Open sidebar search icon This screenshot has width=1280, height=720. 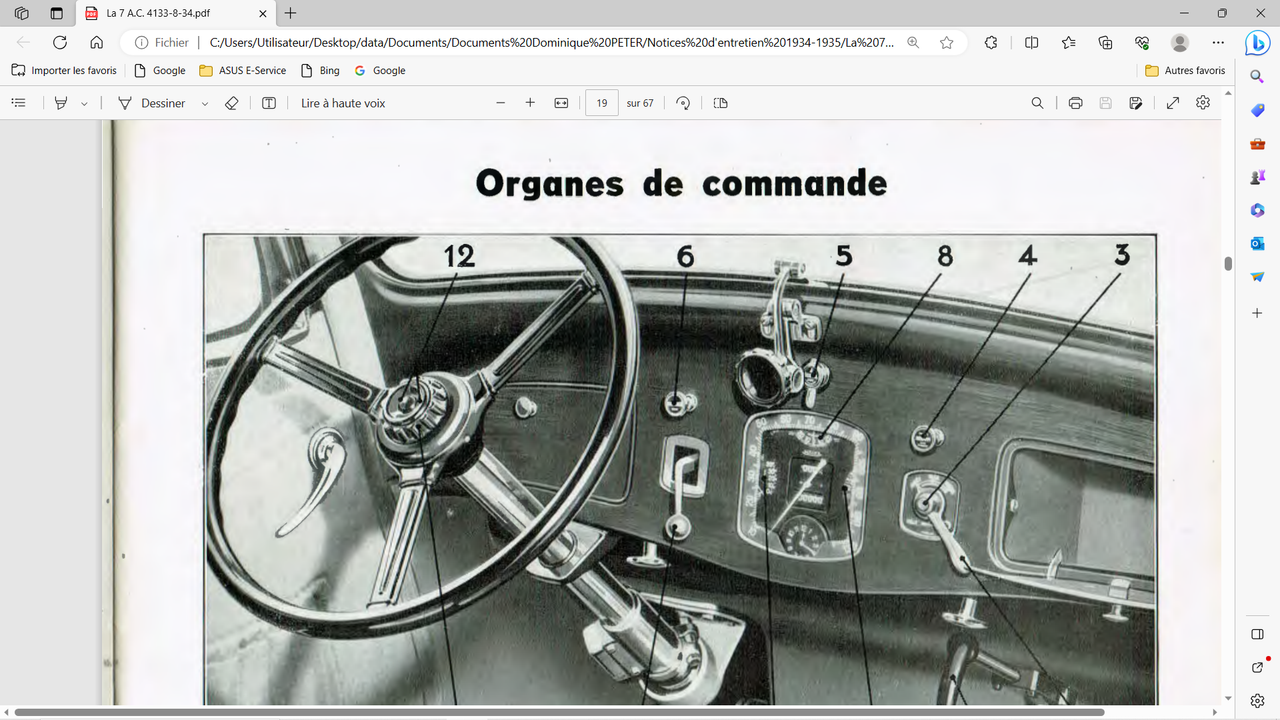point(1257,77)
